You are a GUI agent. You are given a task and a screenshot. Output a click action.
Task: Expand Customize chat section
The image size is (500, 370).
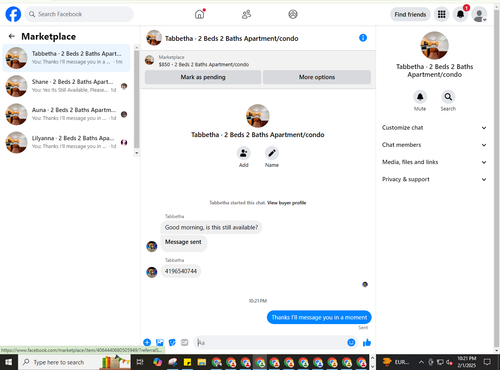pyautogui.click(x=434, y=128)
